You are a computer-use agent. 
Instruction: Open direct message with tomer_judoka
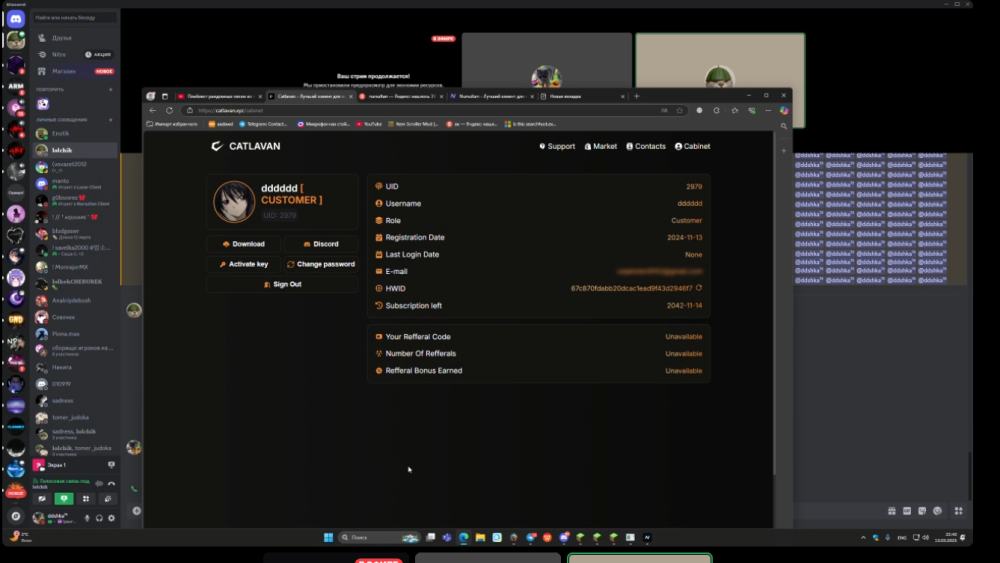[x=75, y=417]
